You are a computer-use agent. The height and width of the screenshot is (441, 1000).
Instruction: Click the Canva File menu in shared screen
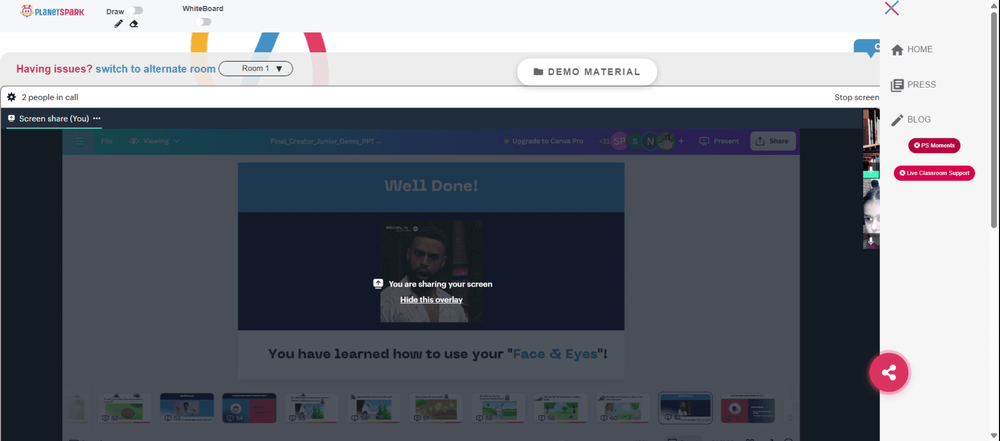pos(107,141)
